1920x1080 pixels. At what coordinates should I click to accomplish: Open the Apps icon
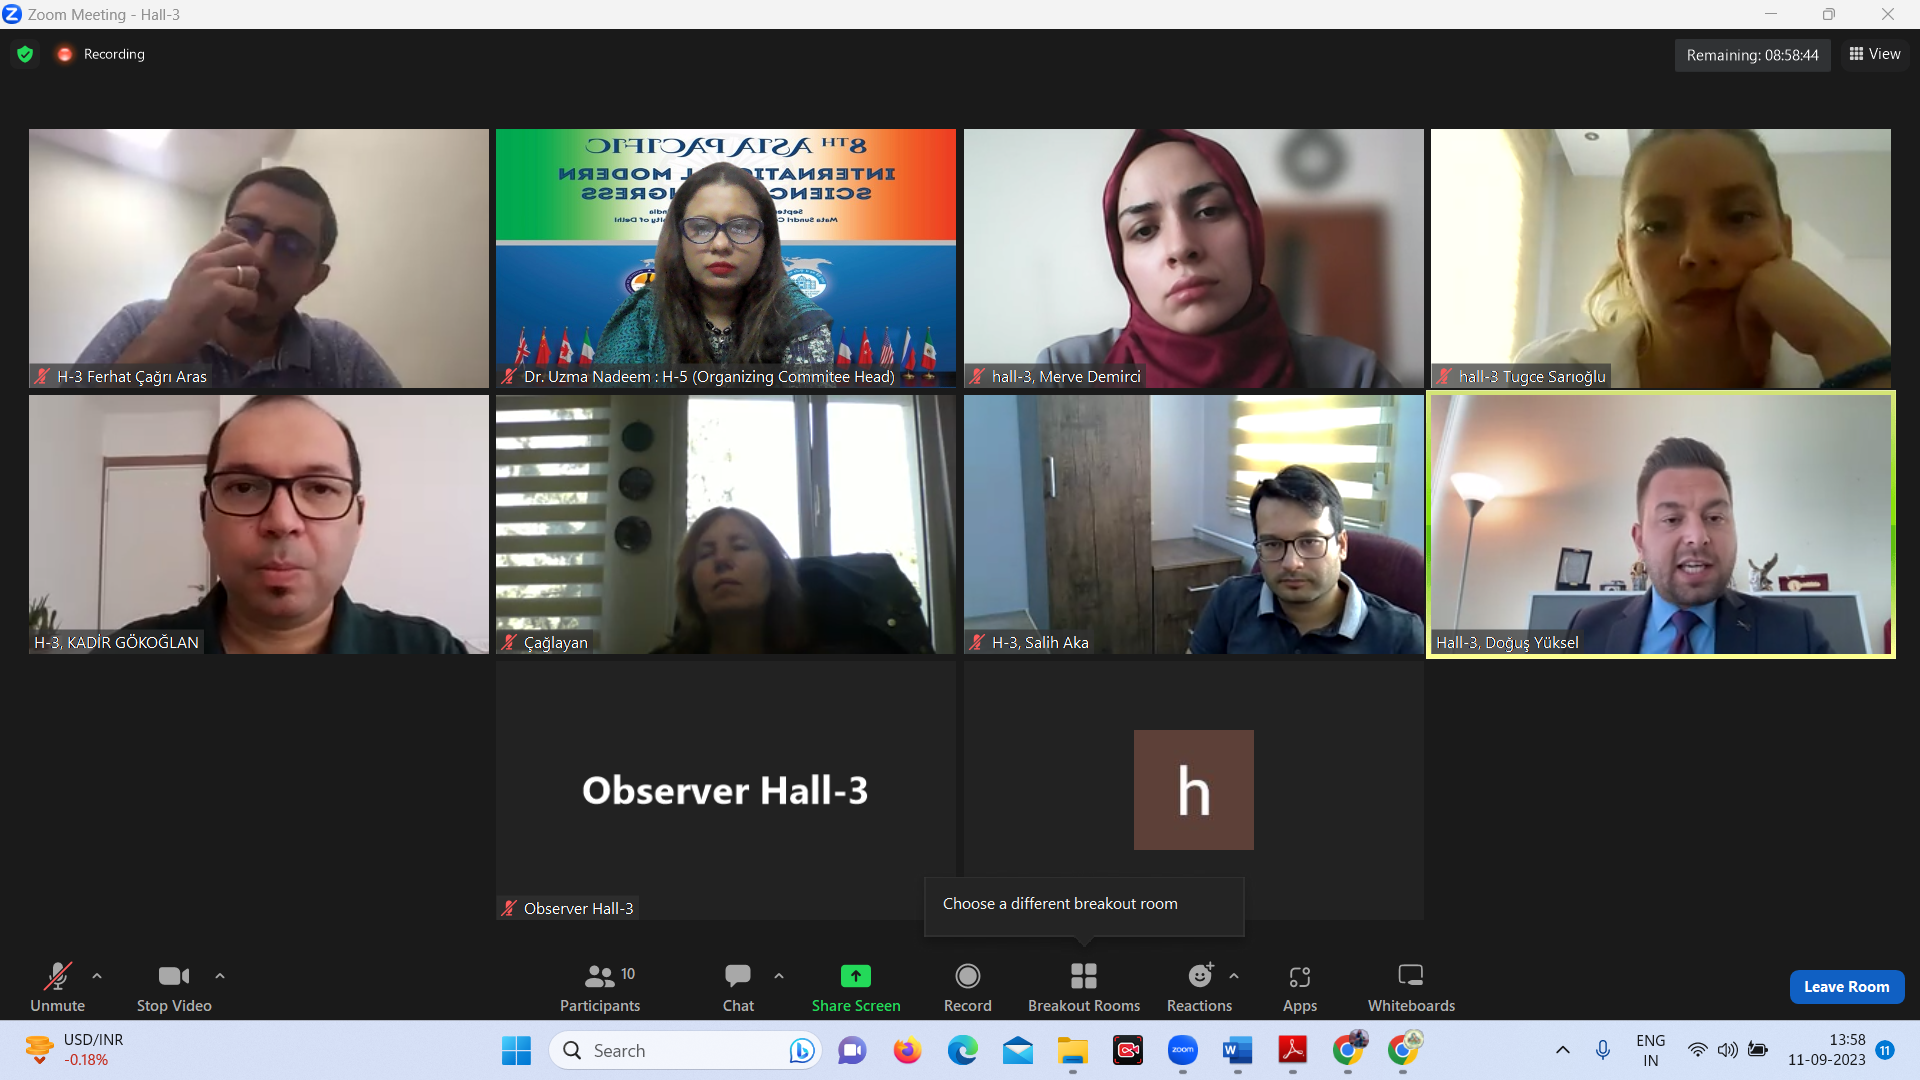(1299, 976)
